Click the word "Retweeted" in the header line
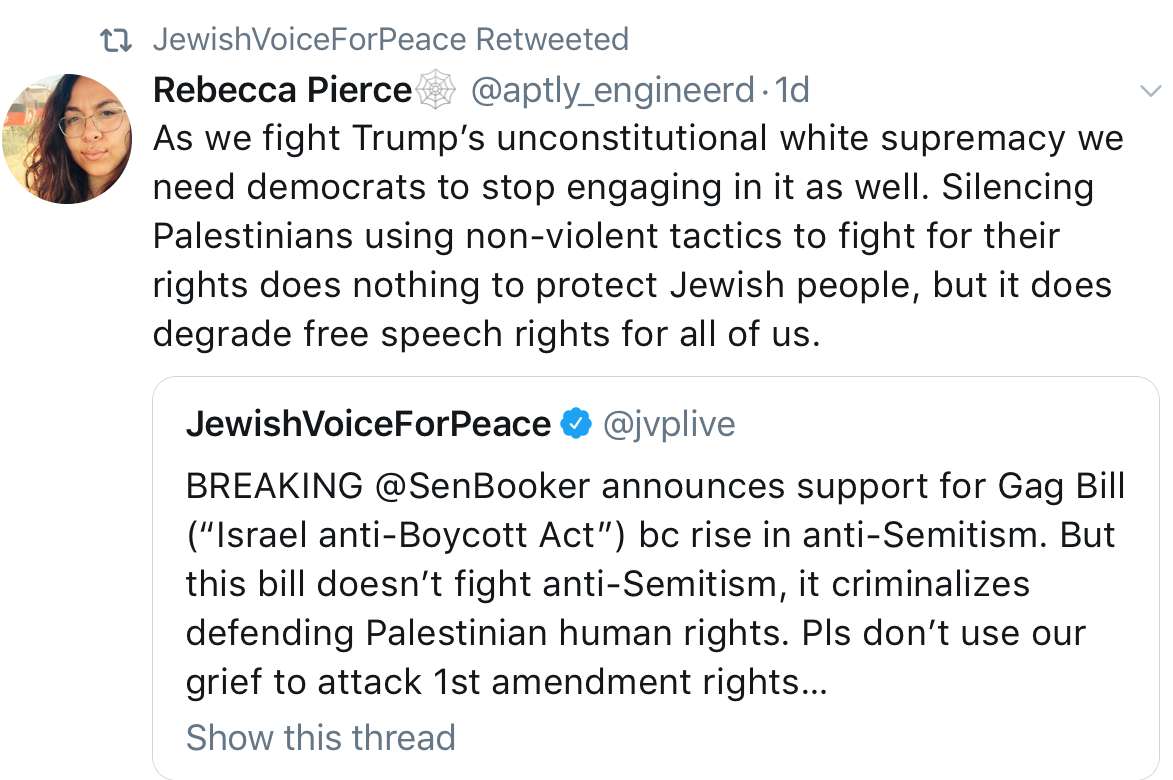 tap(552, 40)
